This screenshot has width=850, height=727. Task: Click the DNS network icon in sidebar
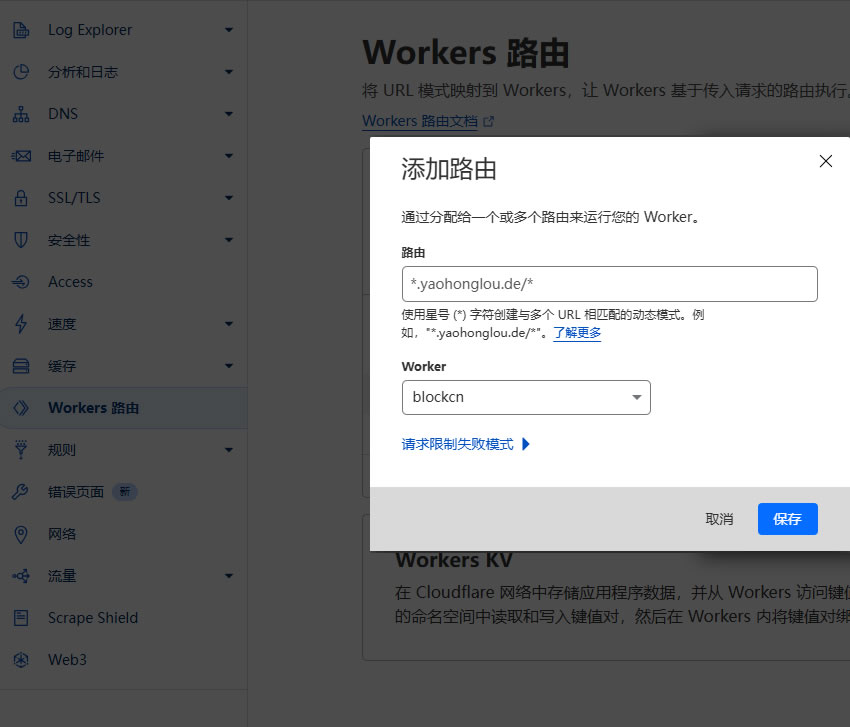click(21, 114)
